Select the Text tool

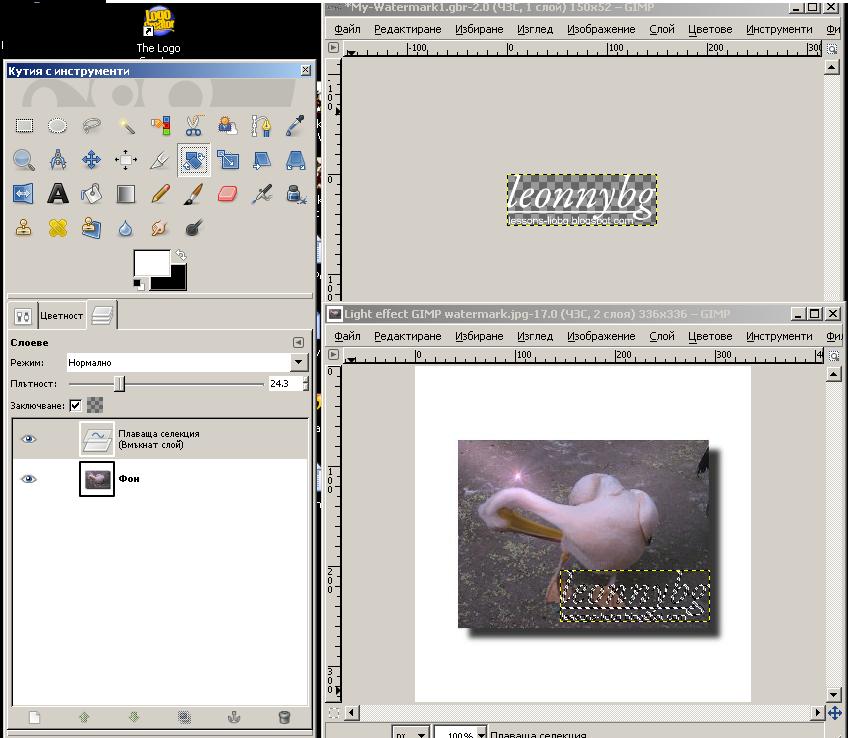(56, 194)
